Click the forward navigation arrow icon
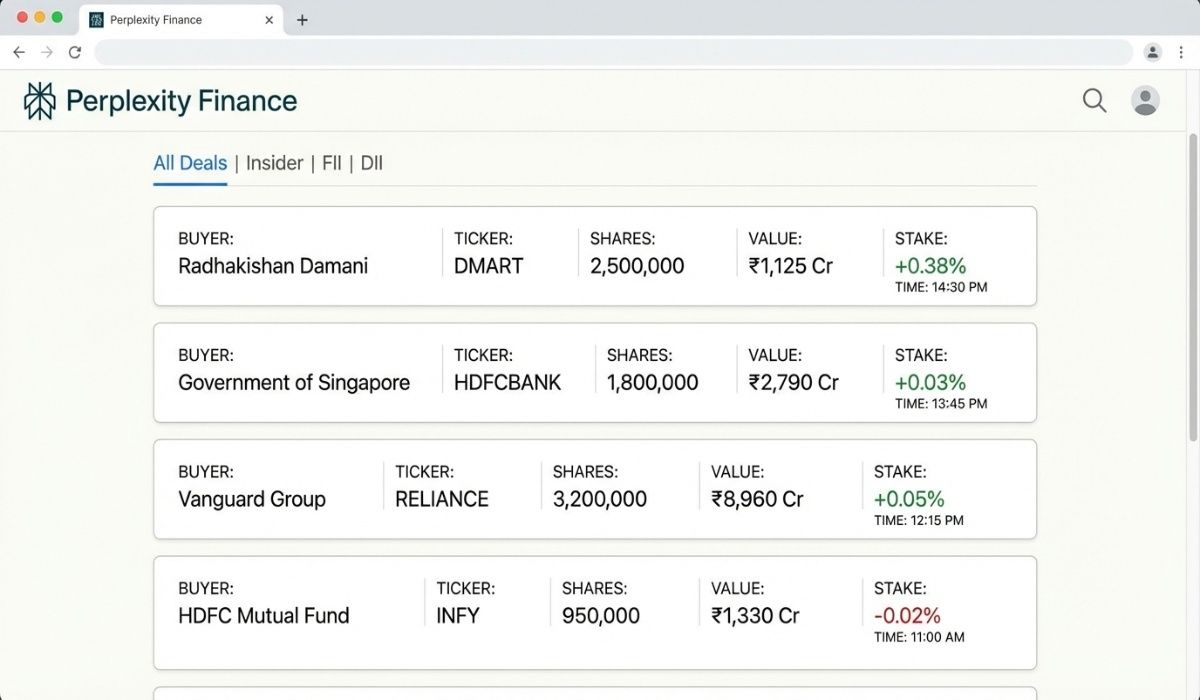Screen dimensions: 1200x700 47,52
